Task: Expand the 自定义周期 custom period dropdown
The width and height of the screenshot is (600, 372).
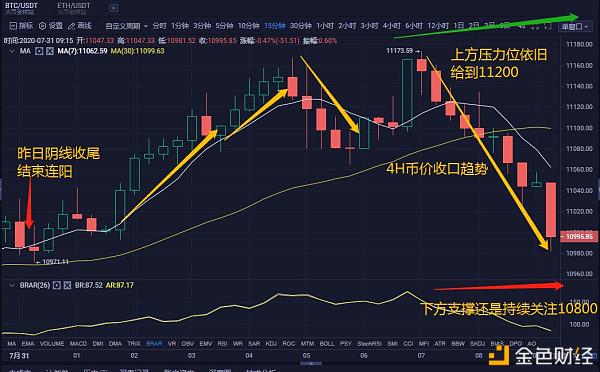Action: click(126, 26)
